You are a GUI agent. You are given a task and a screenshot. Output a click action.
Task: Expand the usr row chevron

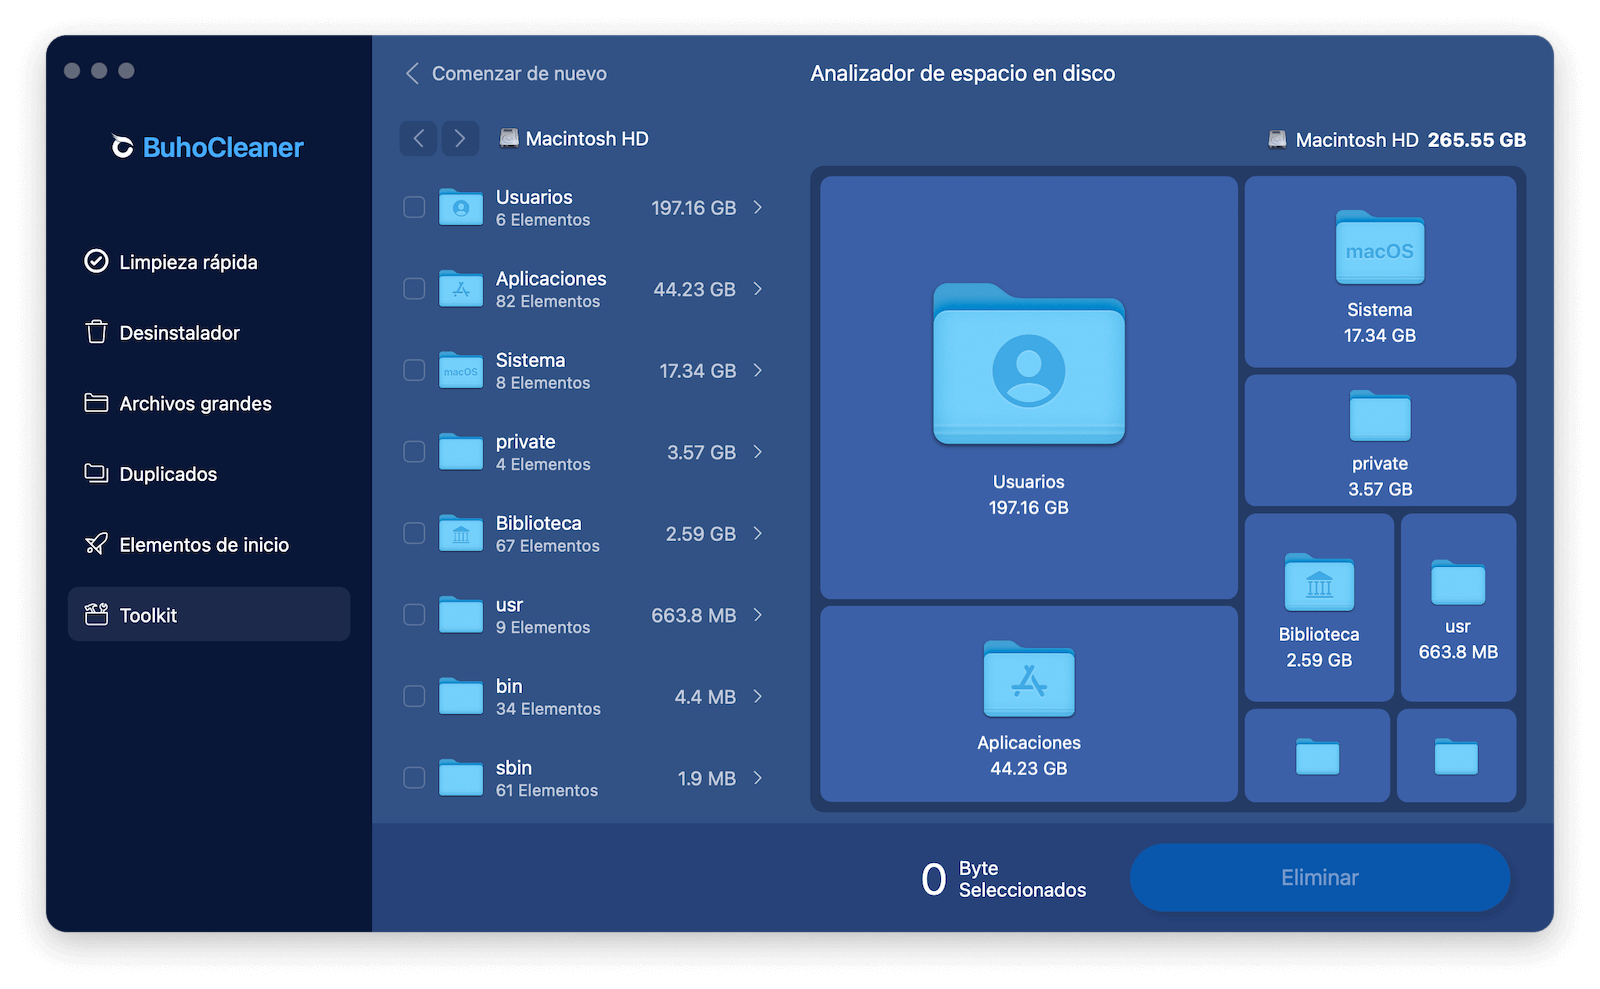click(x=758, y=615)
